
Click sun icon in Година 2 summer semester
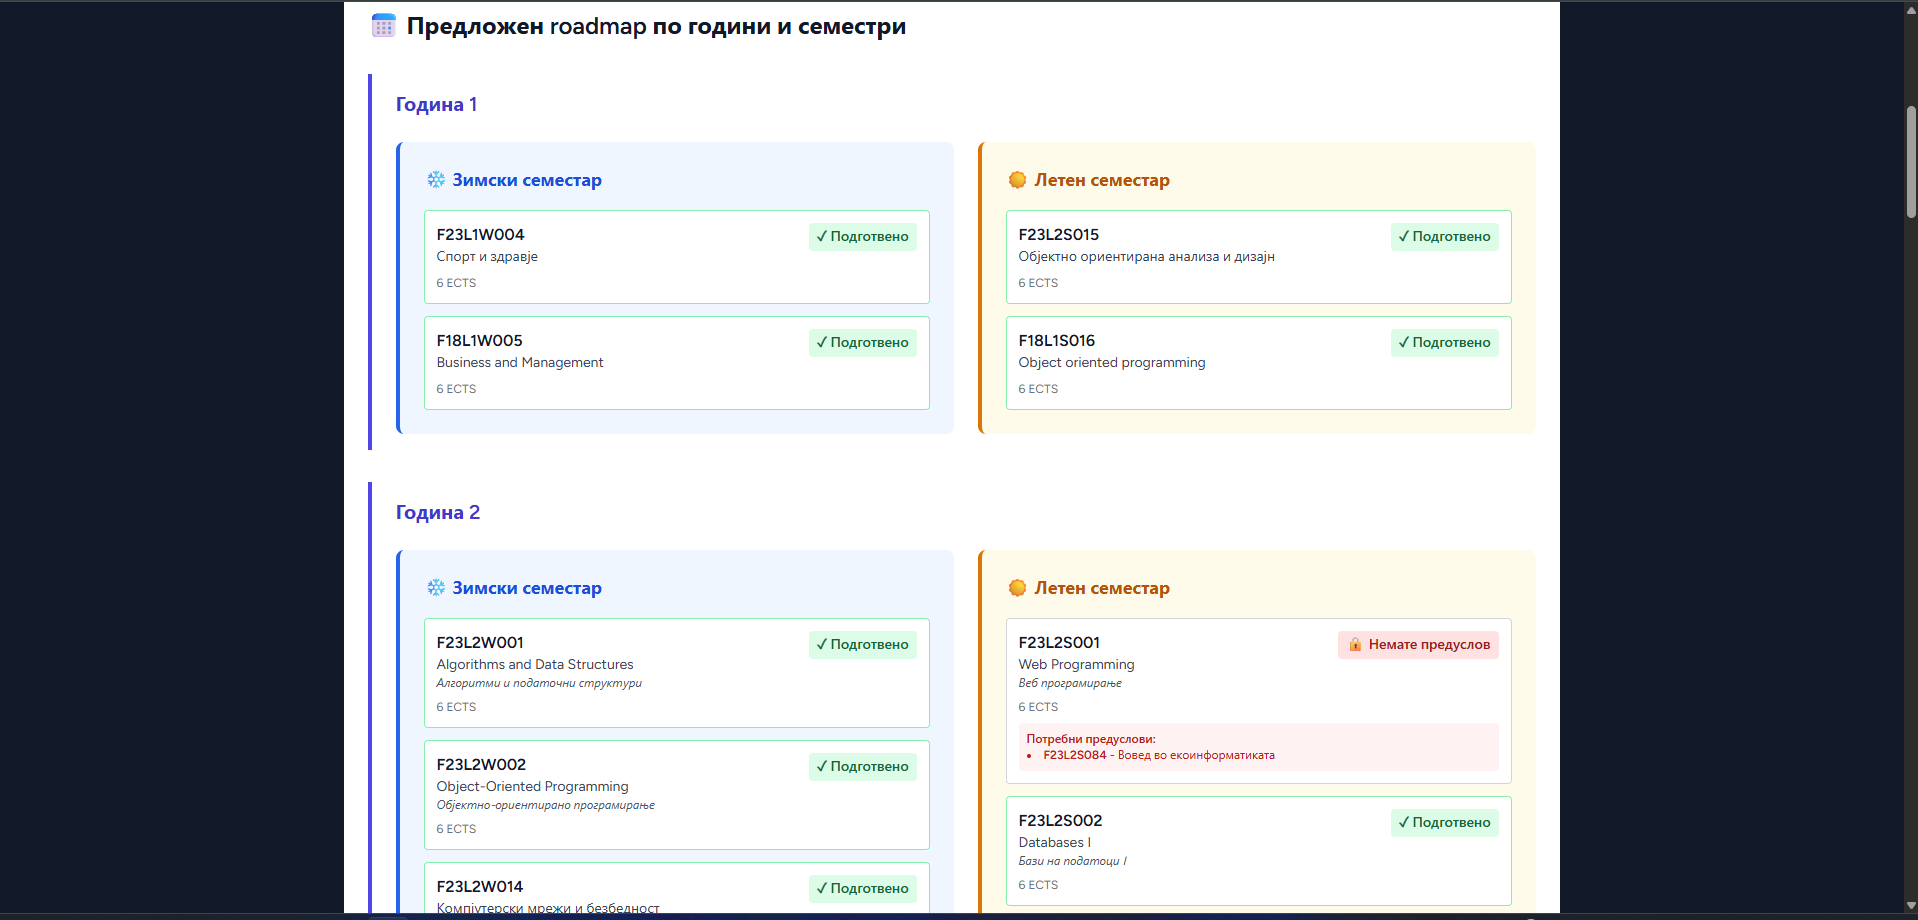point(1017,588)
